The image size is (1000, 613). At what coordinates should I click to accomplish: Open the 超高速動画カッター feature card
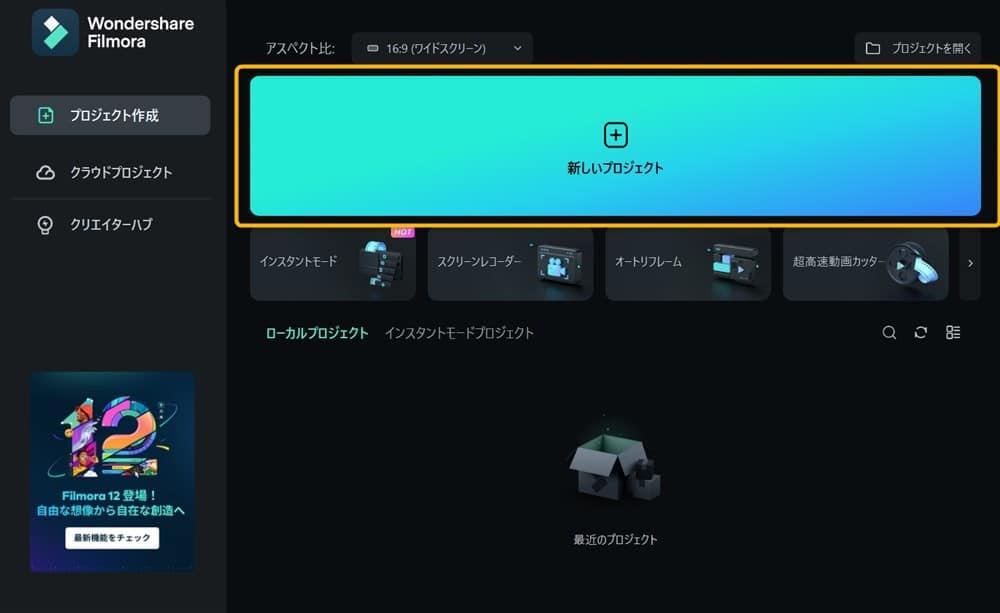point(866,264)
